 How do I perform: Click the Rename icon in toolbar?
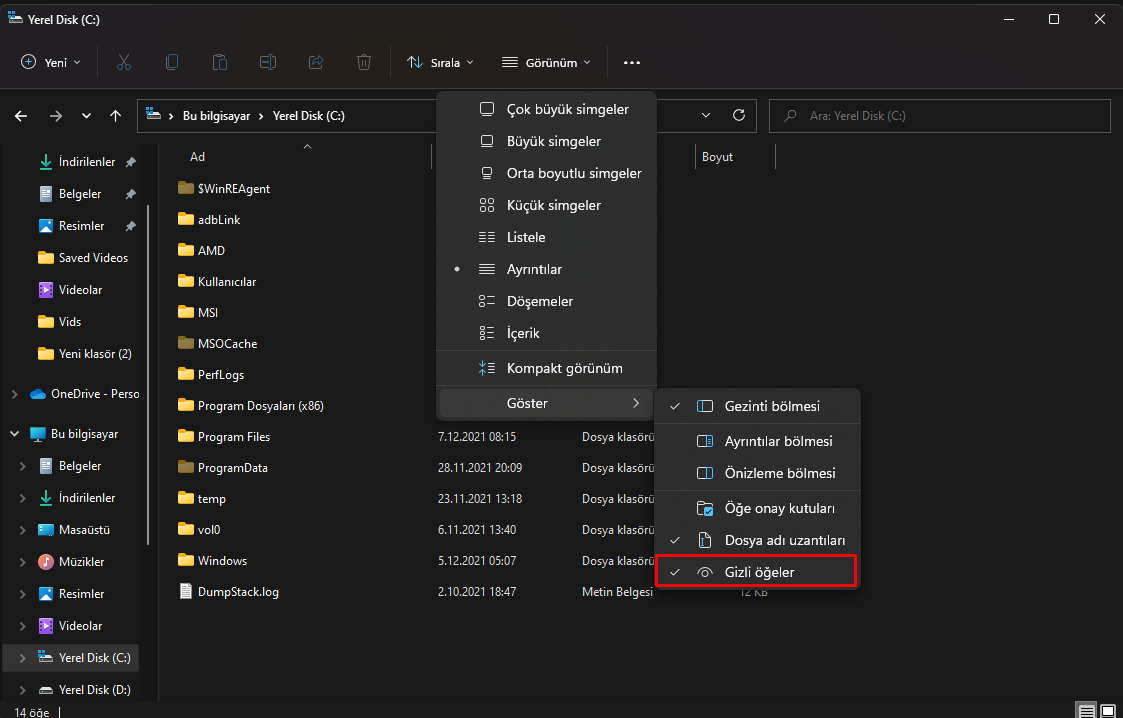pos(268,62)
